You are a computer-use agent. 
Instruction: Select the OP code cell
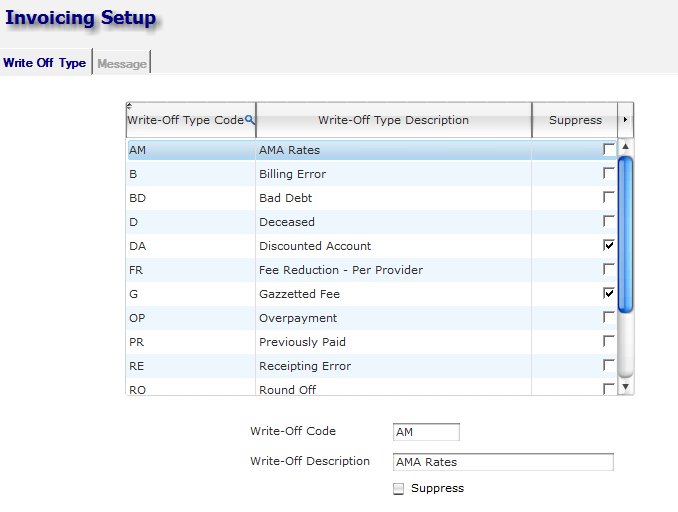point(191,318)
